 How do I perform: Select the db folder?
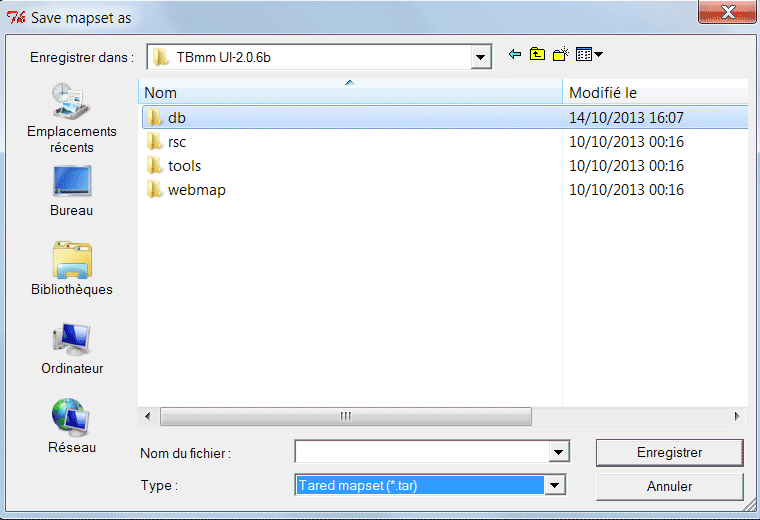[176, 118]
